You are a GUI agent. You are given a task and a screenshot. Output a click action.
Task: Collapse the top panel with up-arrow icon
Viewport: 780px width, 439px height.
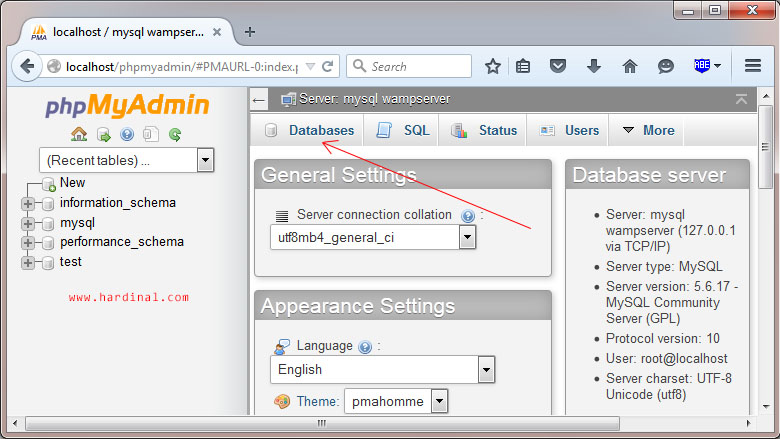click(x=741, y=99)
